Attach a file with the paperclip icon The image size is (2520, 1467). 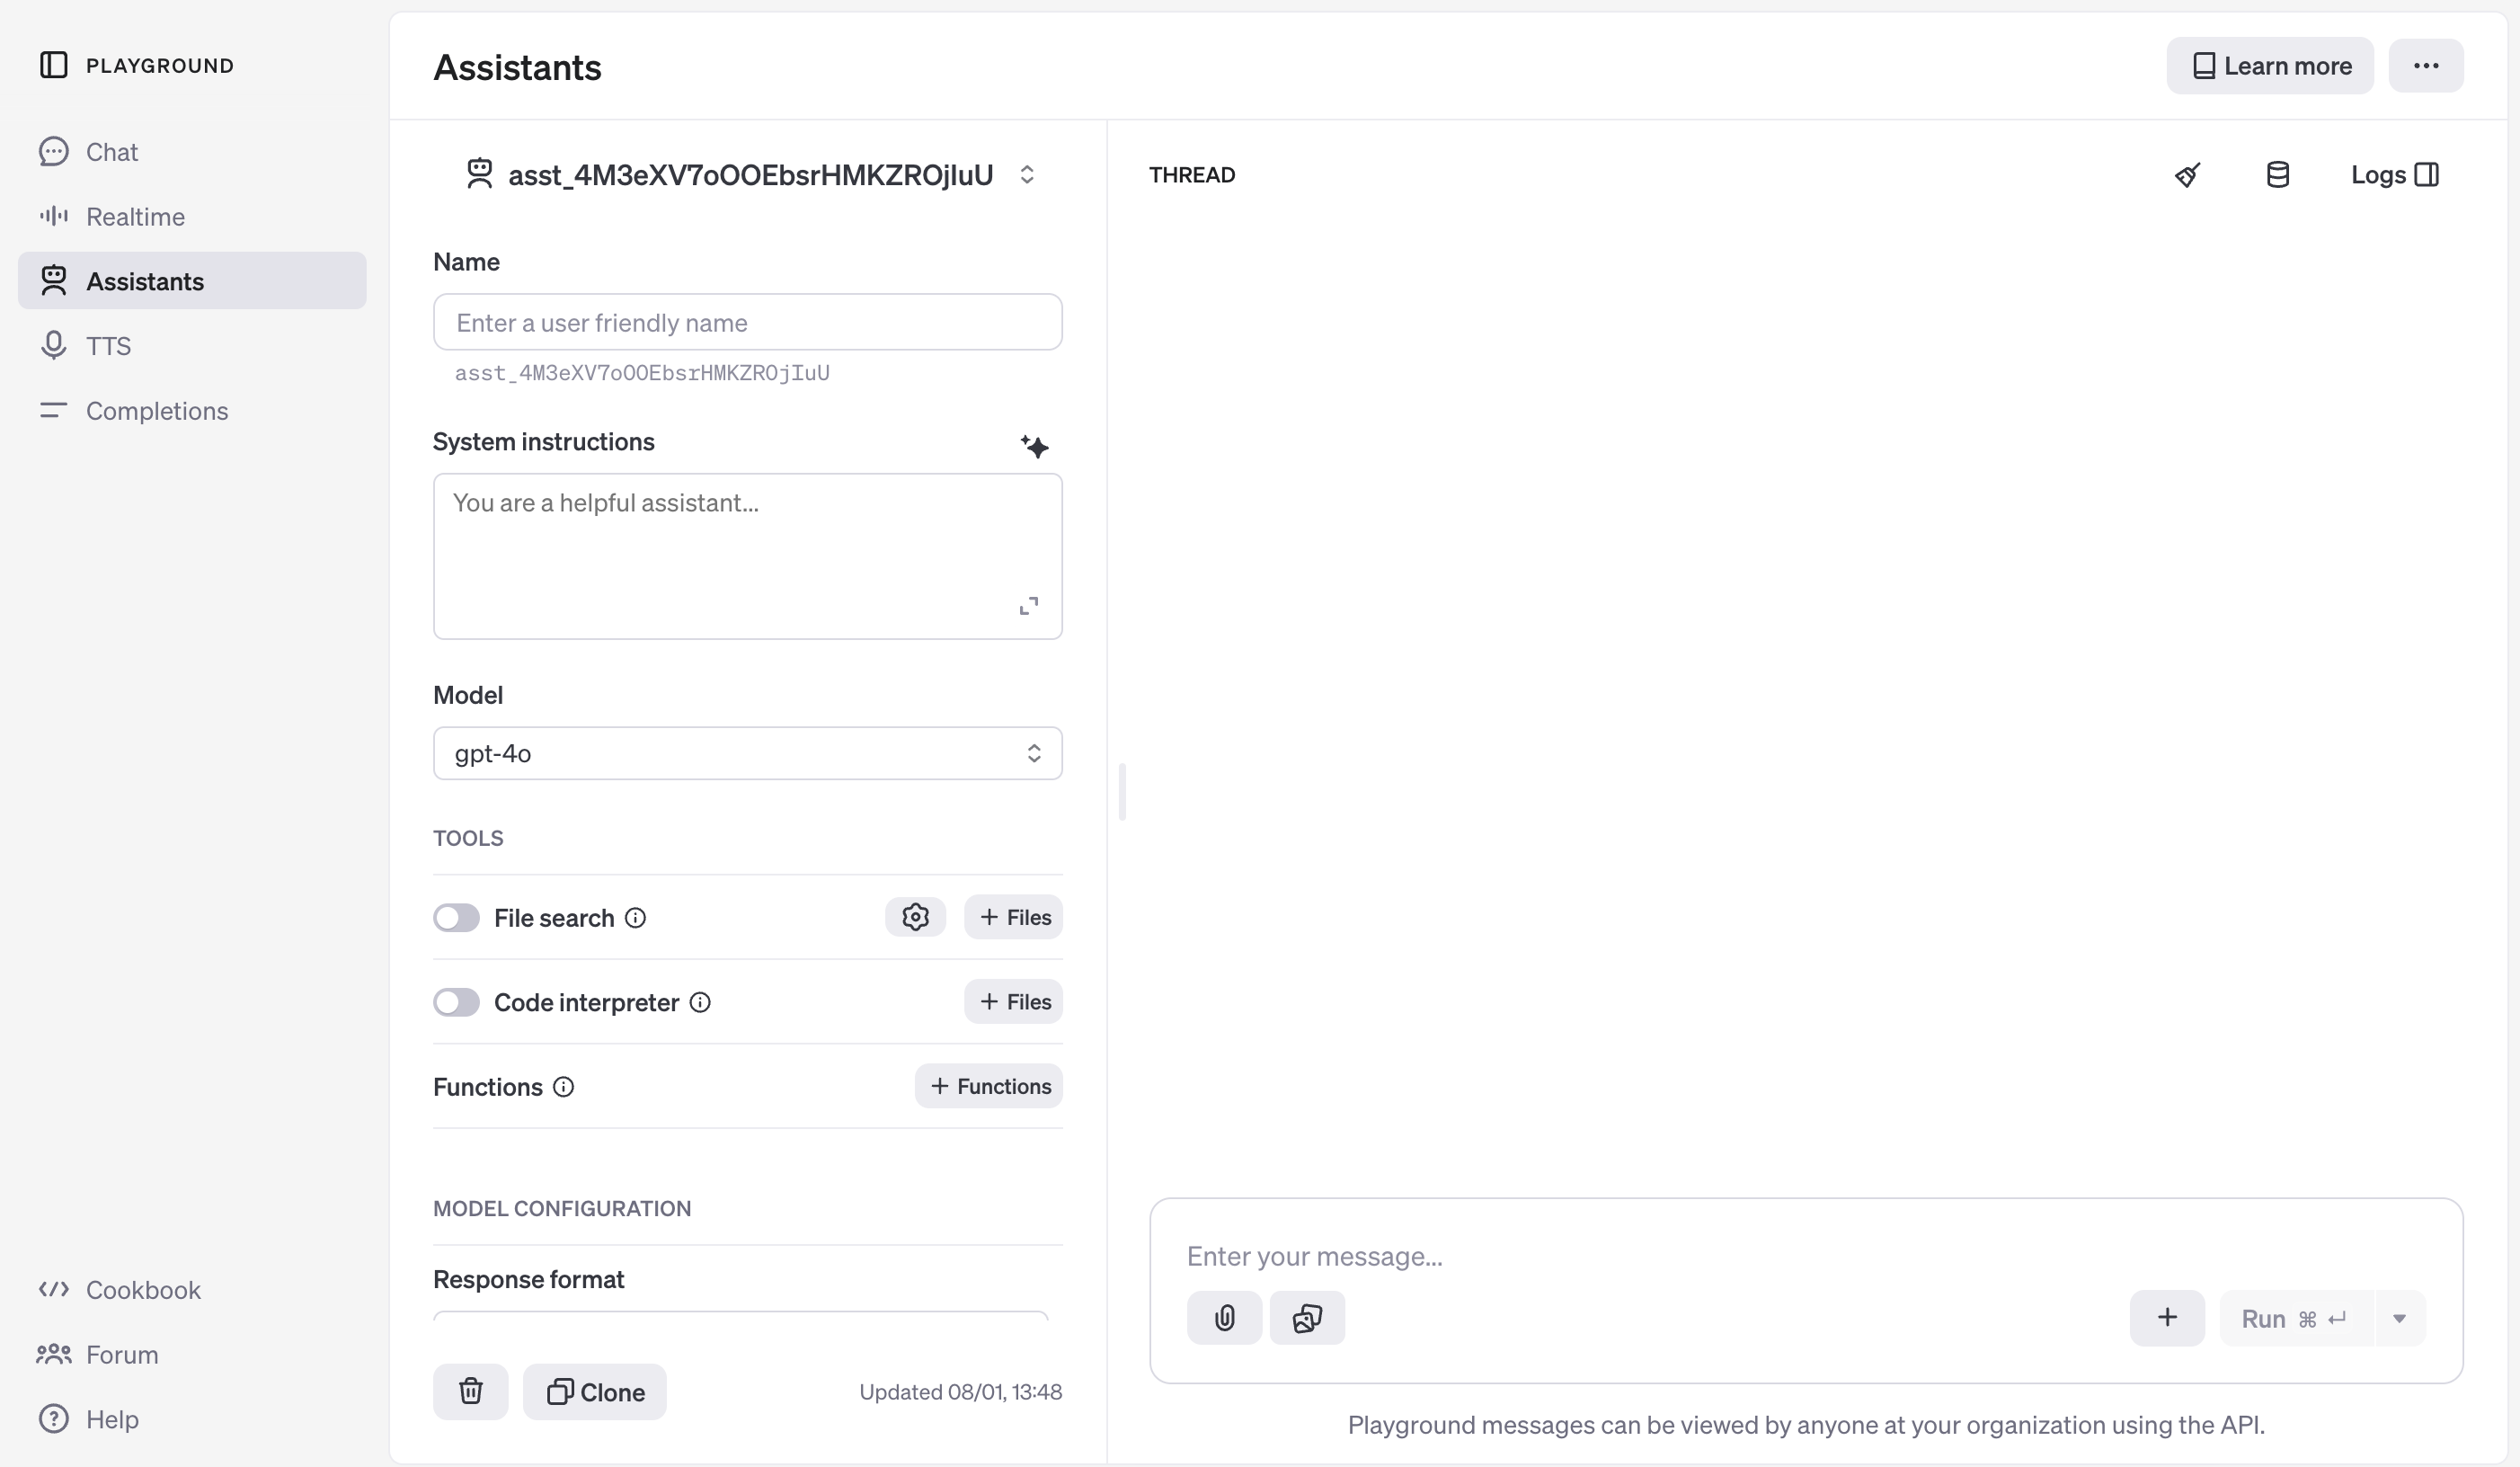click(x=1224, y=1317)
